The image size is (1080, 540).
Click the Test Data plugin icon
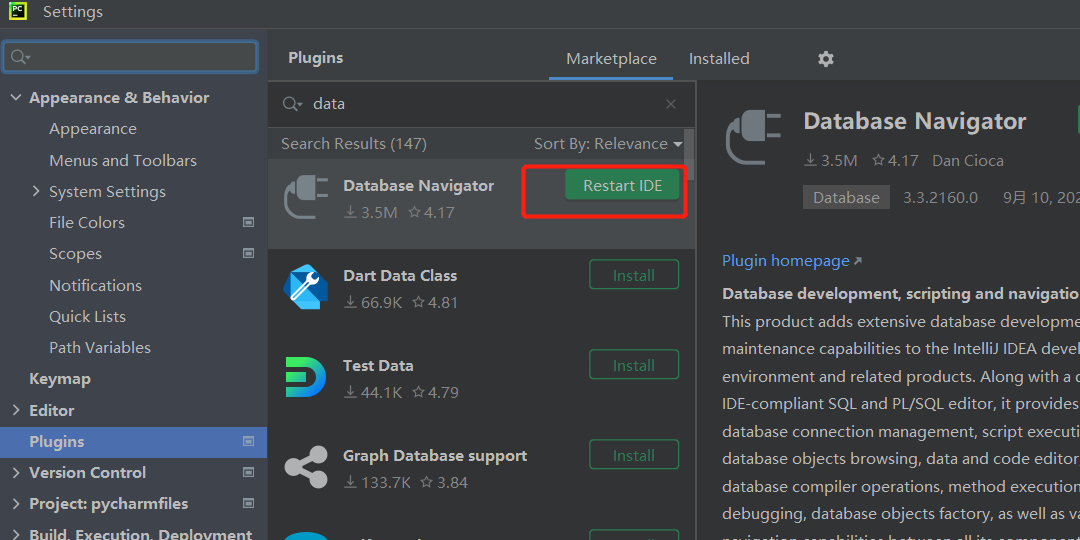point(306,377)
